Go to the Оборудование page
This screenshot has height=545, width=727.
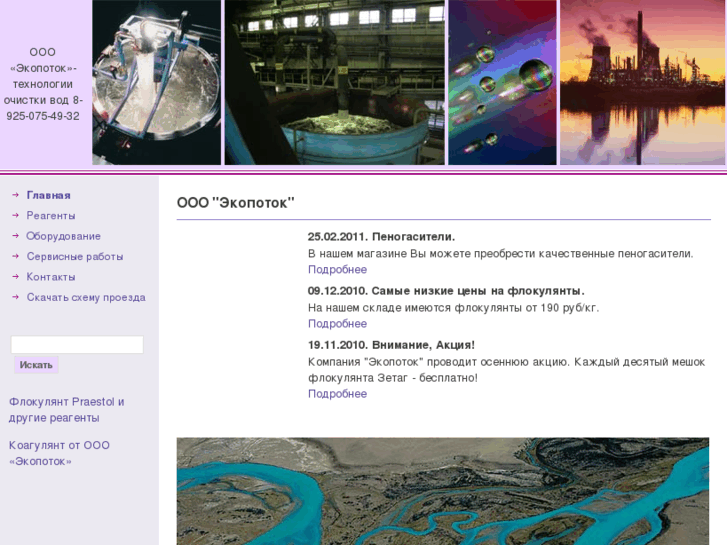63,236
